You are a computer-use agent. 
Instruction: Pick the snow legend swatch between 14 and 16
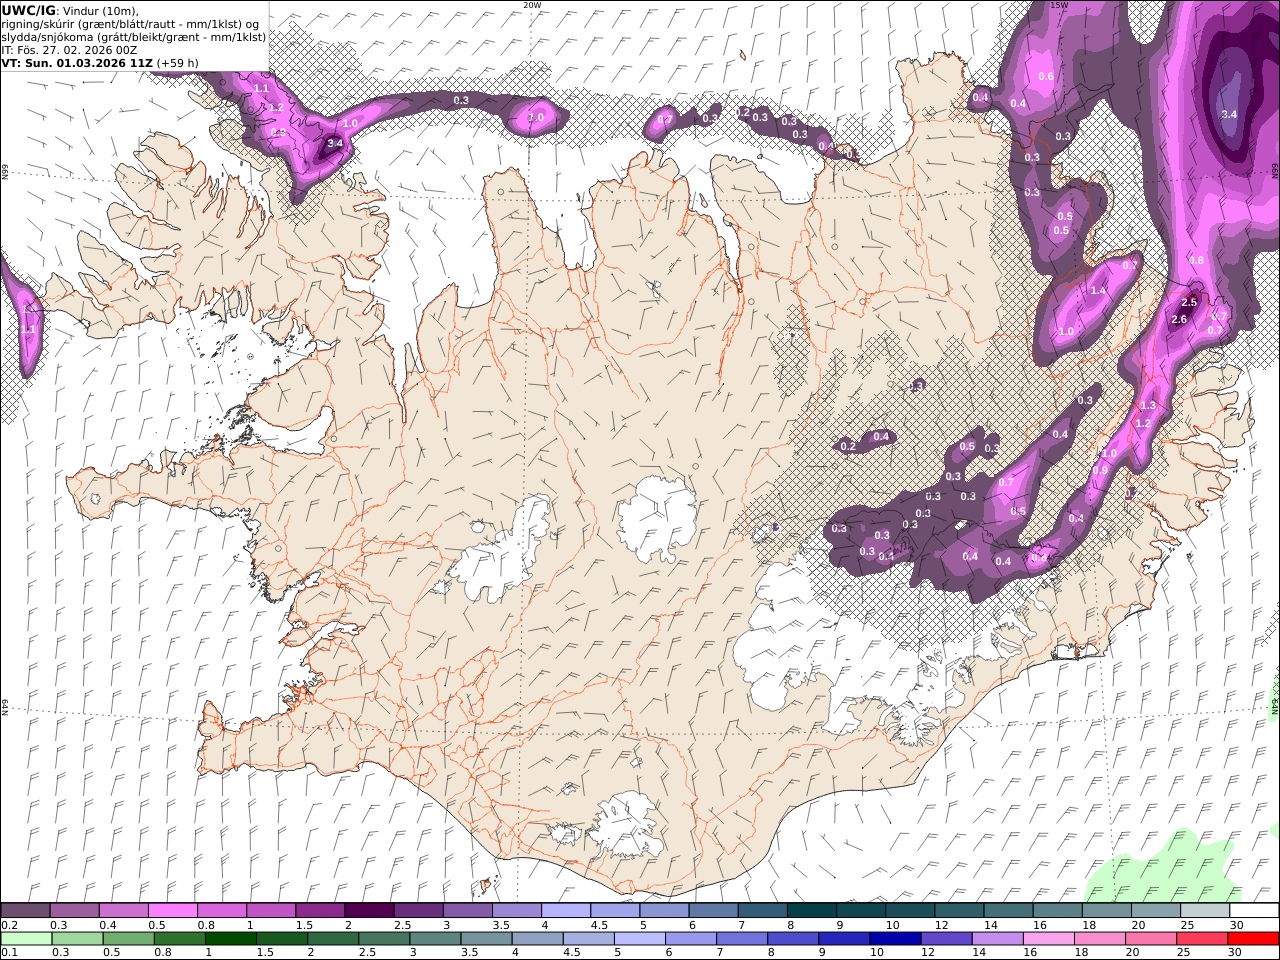click(x=1008, y=911)
